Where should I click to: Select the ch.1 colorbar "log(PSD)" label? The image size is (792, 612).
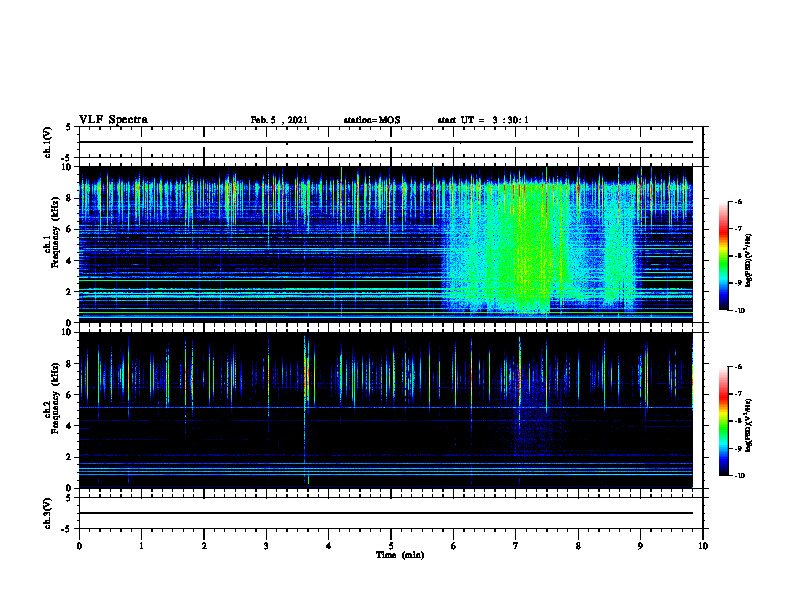tap(748, 261)
